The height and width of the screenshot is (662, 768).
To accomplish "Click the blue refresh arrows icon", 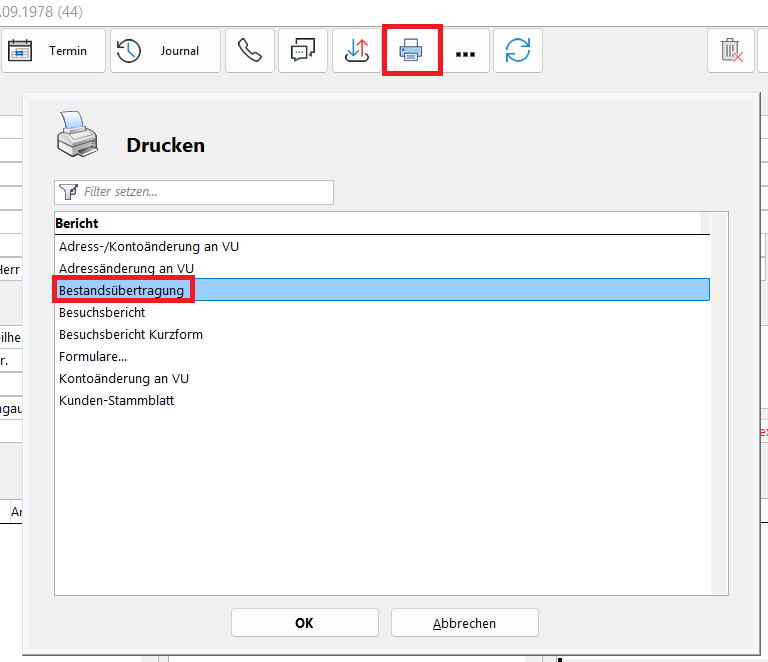I will [517, 51].
